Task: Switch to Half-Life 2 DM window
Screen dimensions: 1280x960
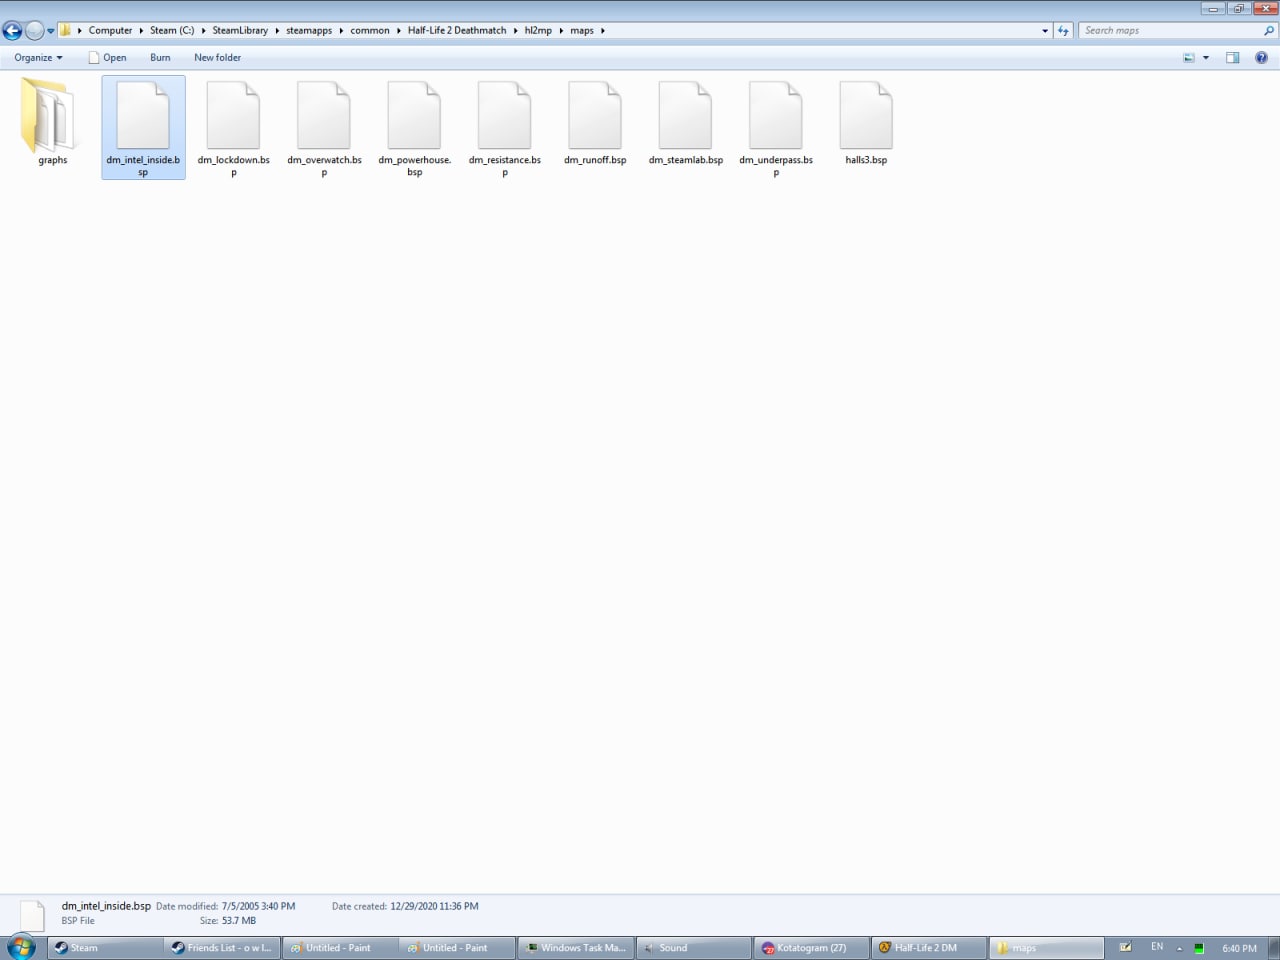Action: pyautogui.click(x=929, y=948)
